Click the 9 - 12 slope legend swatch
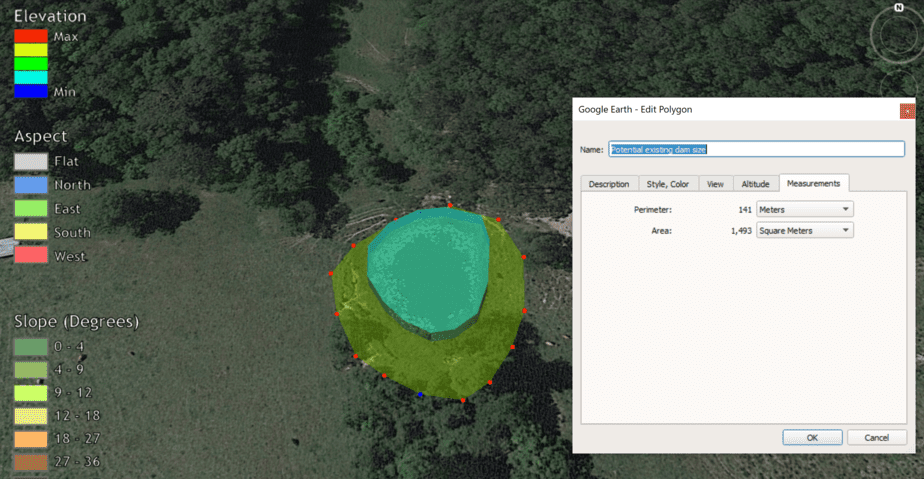This screenshot has width=924, height=479. (31, 393)
